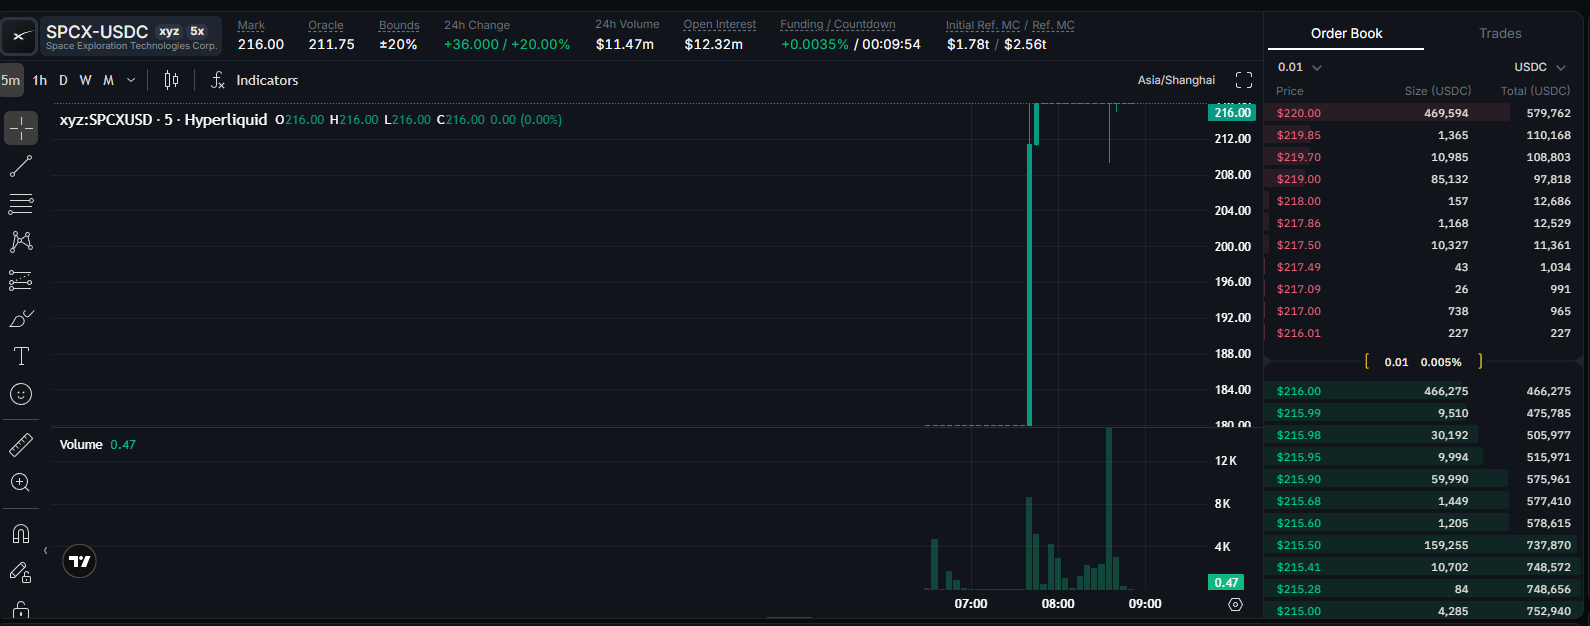This screenshot has width=1590, height=626.
Task: Click the 0.005% spread indicator
Action: coord(1441,362)
